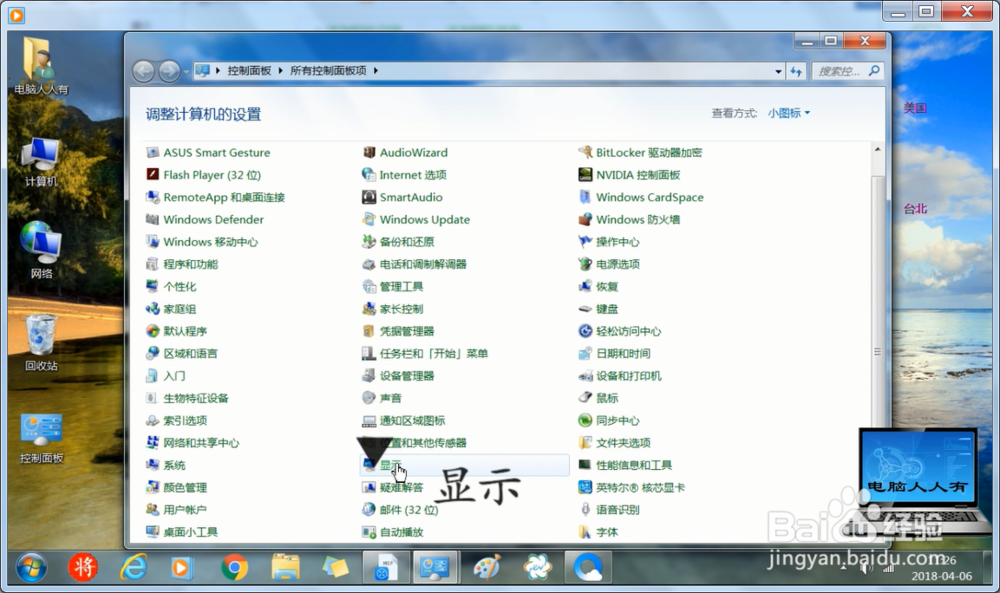Click the 搜索控制面板 search field

(848, 71)
